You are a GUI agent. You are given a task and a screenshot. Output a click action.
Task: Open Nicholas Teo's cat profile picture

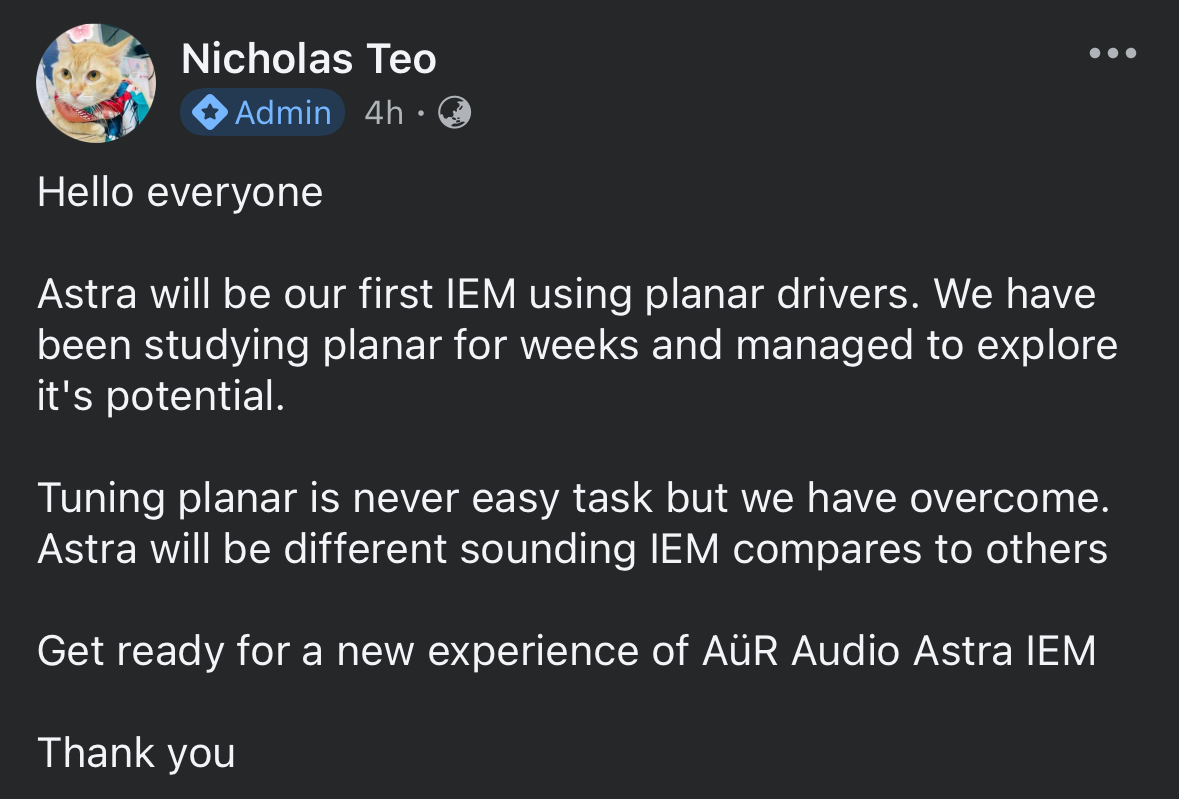coord(96,83)
